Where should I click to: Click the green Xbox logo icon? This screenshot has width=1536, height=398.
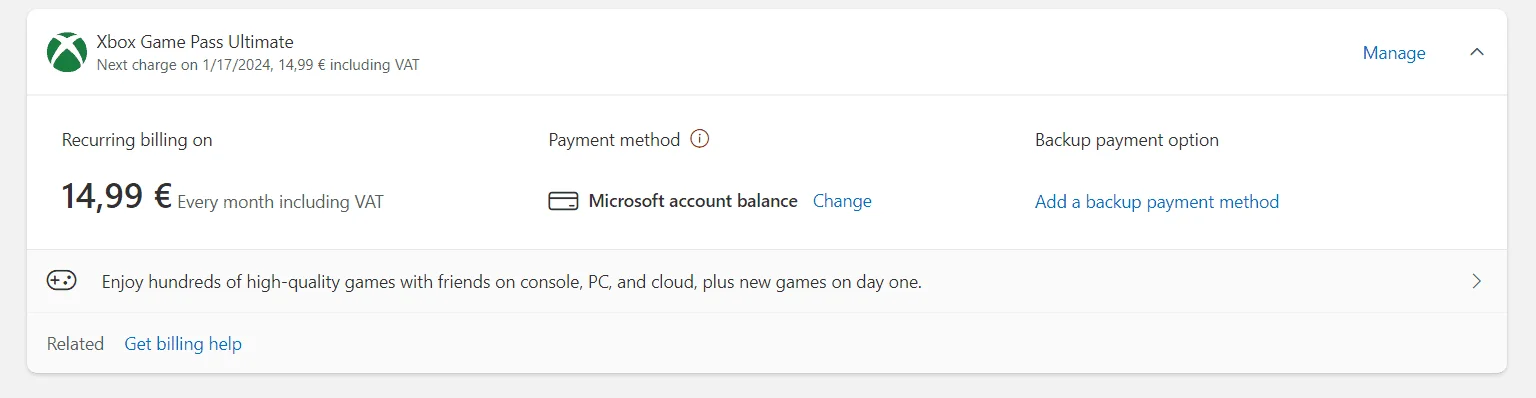[x=67, y=53]
